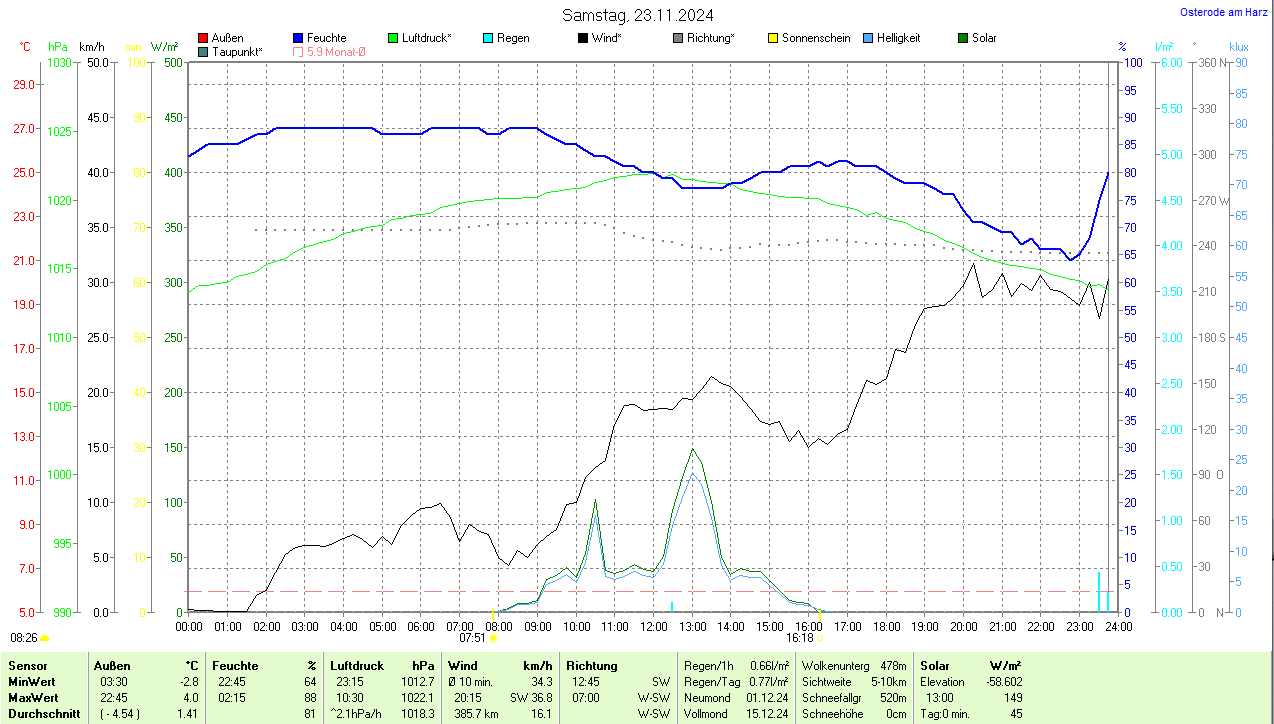Viewport: 1274px width, 724px height.
Task: Click the black Wind legend square
Action: pos(583,38)
